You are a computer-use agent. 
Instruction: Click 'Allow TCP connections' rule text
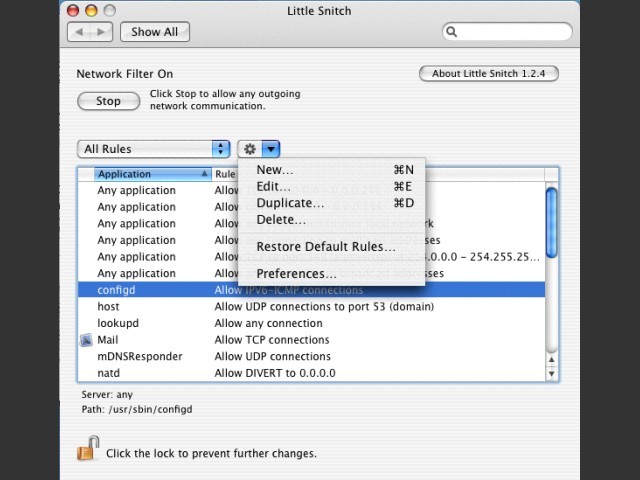[272, 340]
